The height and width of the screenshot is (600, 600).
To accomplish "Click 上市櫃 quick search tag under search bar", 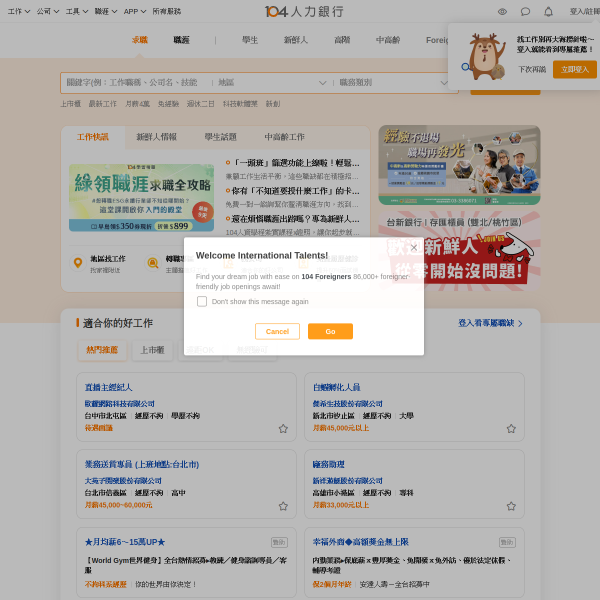I will click(x=70, y=104).
